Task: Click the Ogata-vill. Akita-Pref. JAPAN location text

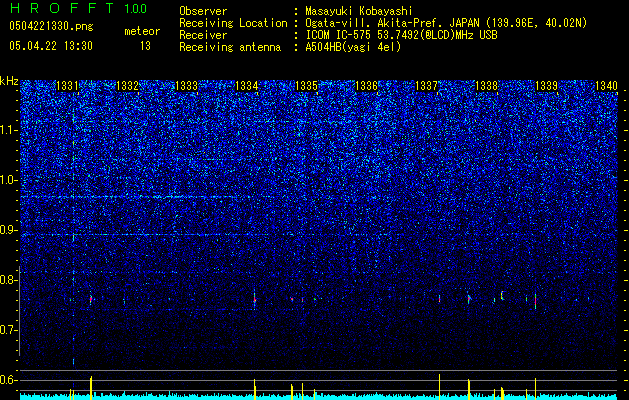Action: [x=446, y=24]
